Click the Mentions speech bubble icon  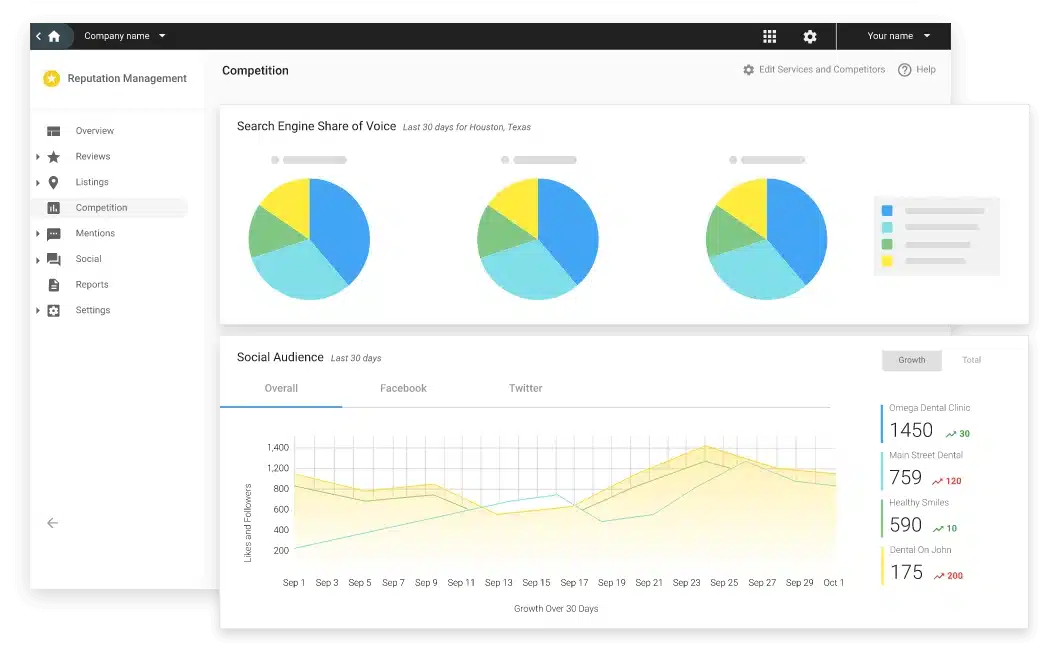(x=53, y=233)
